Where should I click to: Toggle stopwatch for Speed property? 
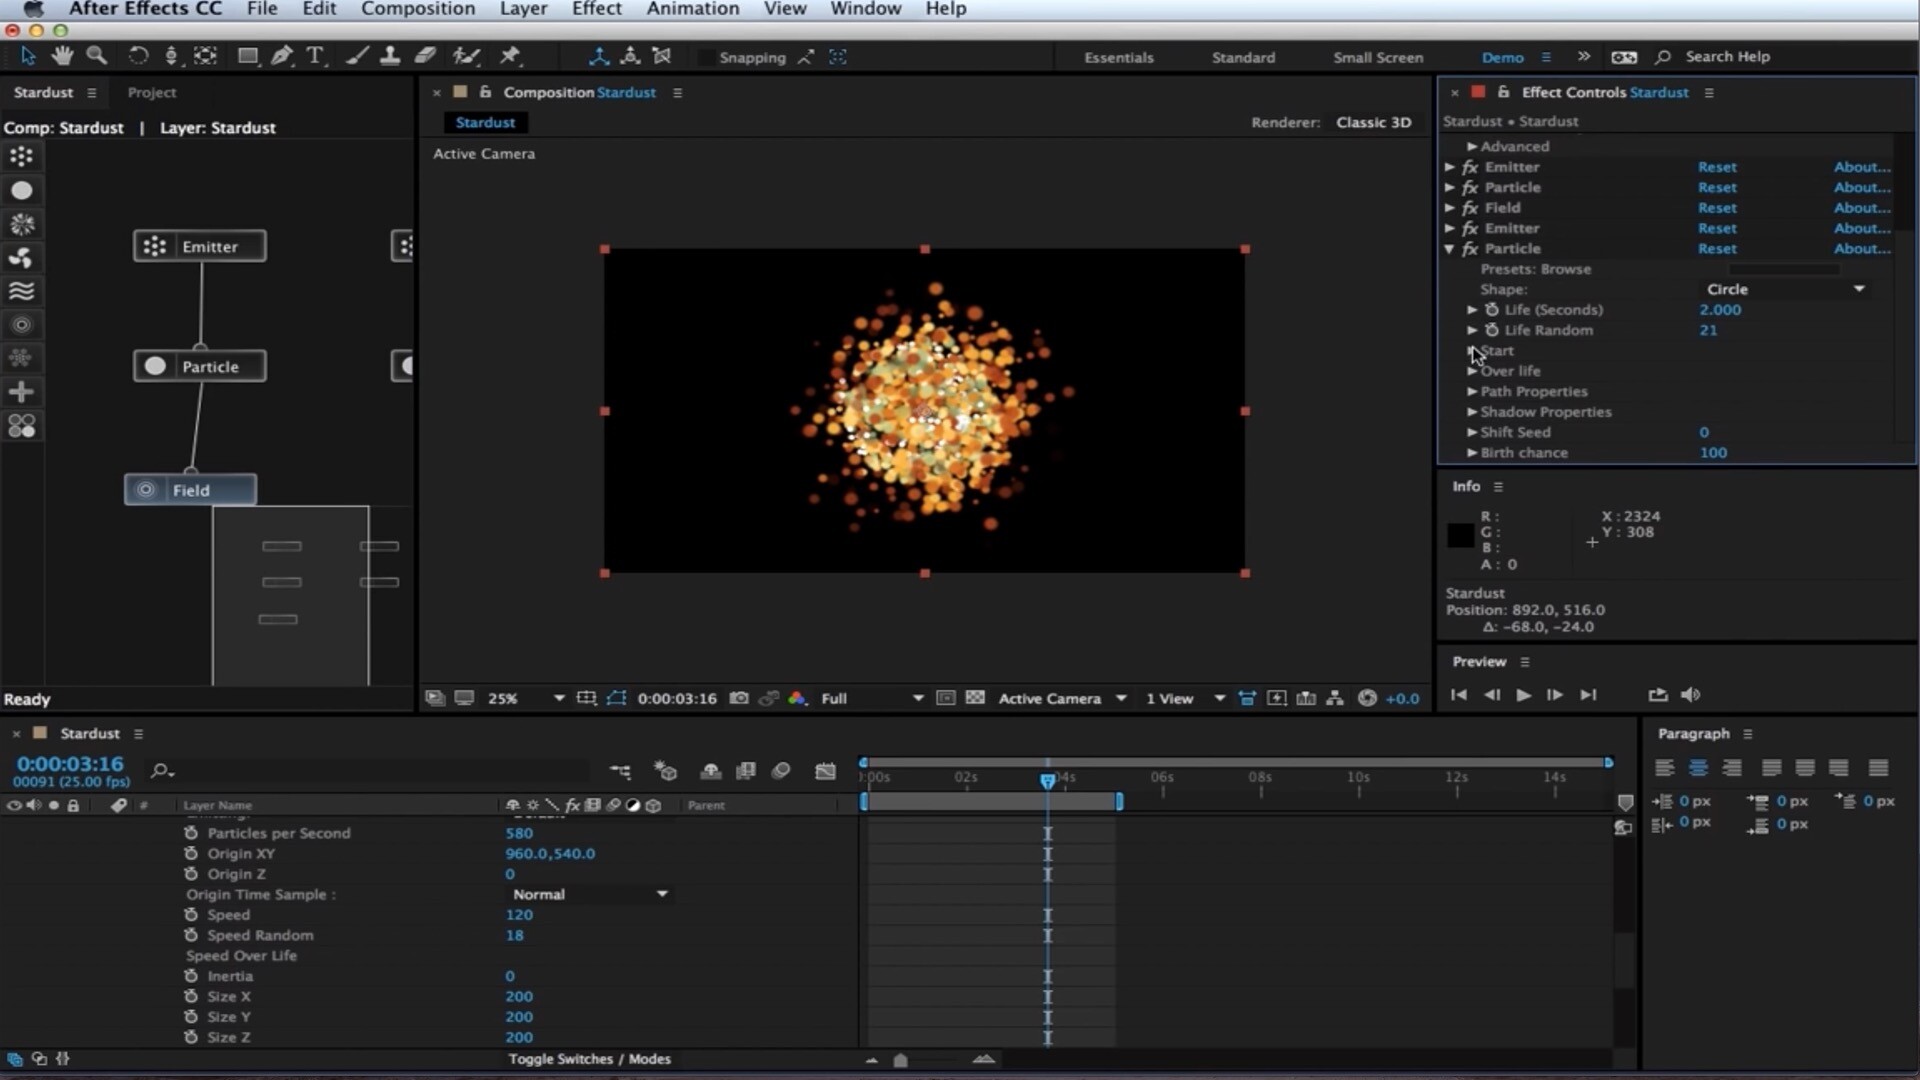[191, 915]
